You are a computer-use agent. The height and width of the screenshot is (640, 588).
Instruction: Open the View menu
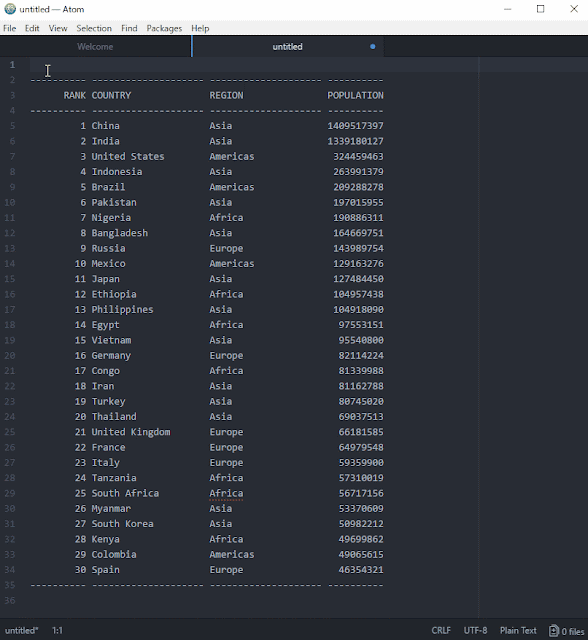click(58, 28)
